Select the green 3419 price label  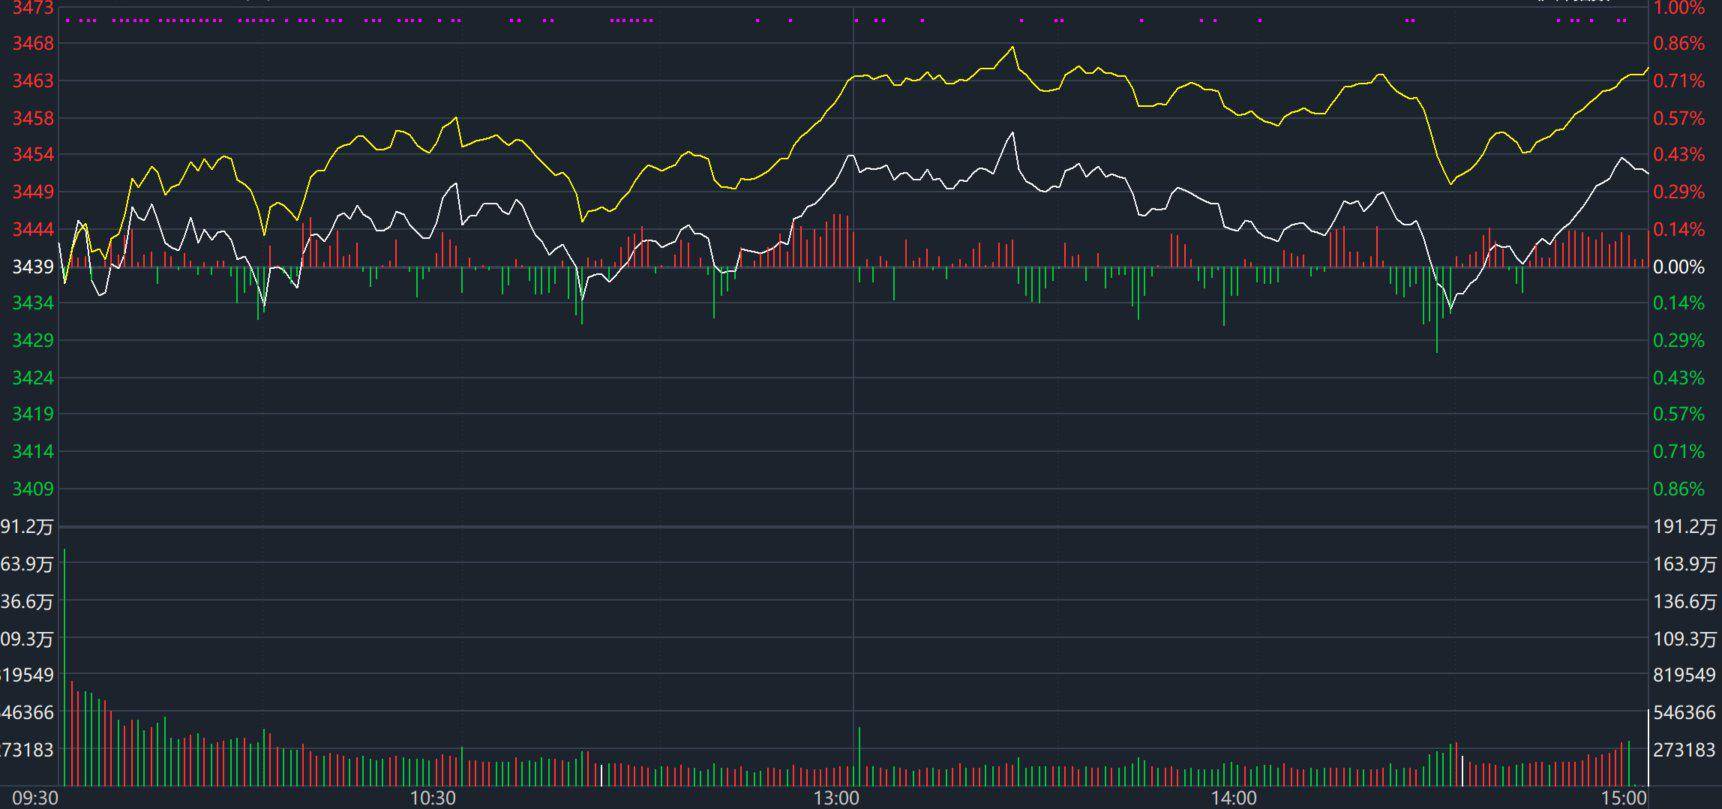[x=33, y=414]
